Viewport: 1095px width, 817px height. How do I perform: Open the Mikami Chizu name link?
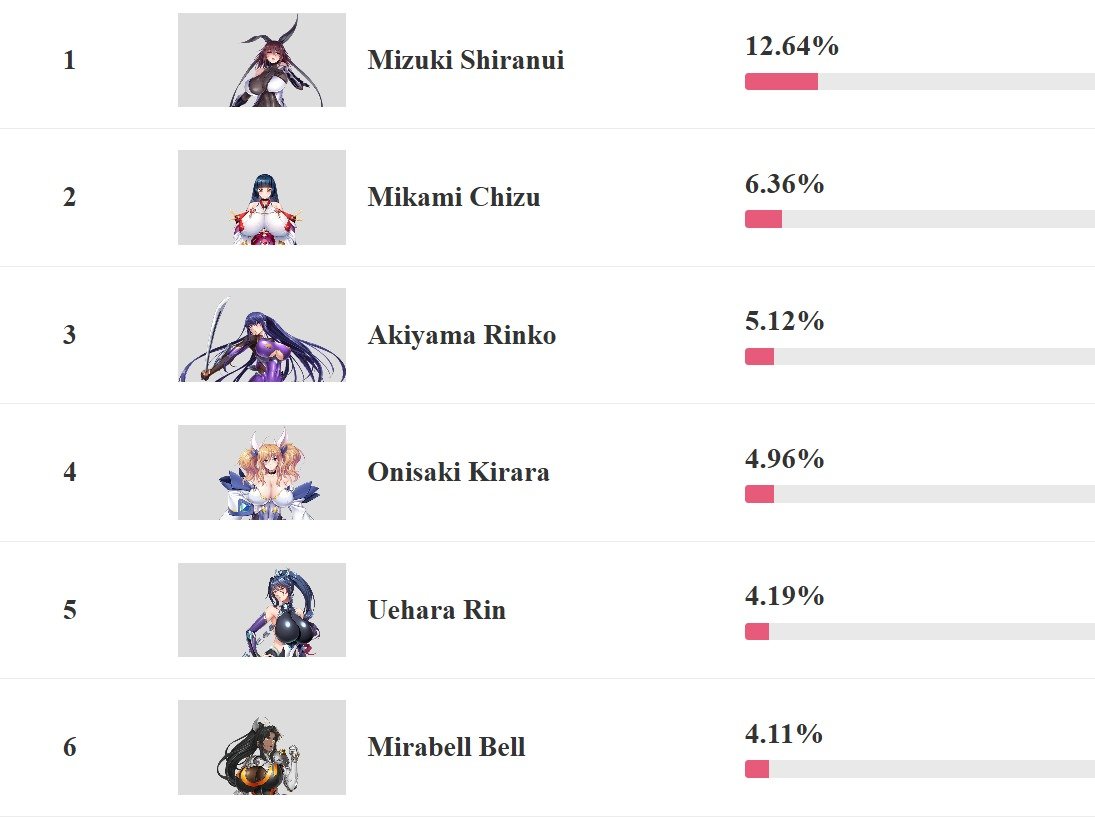point(454,198)
